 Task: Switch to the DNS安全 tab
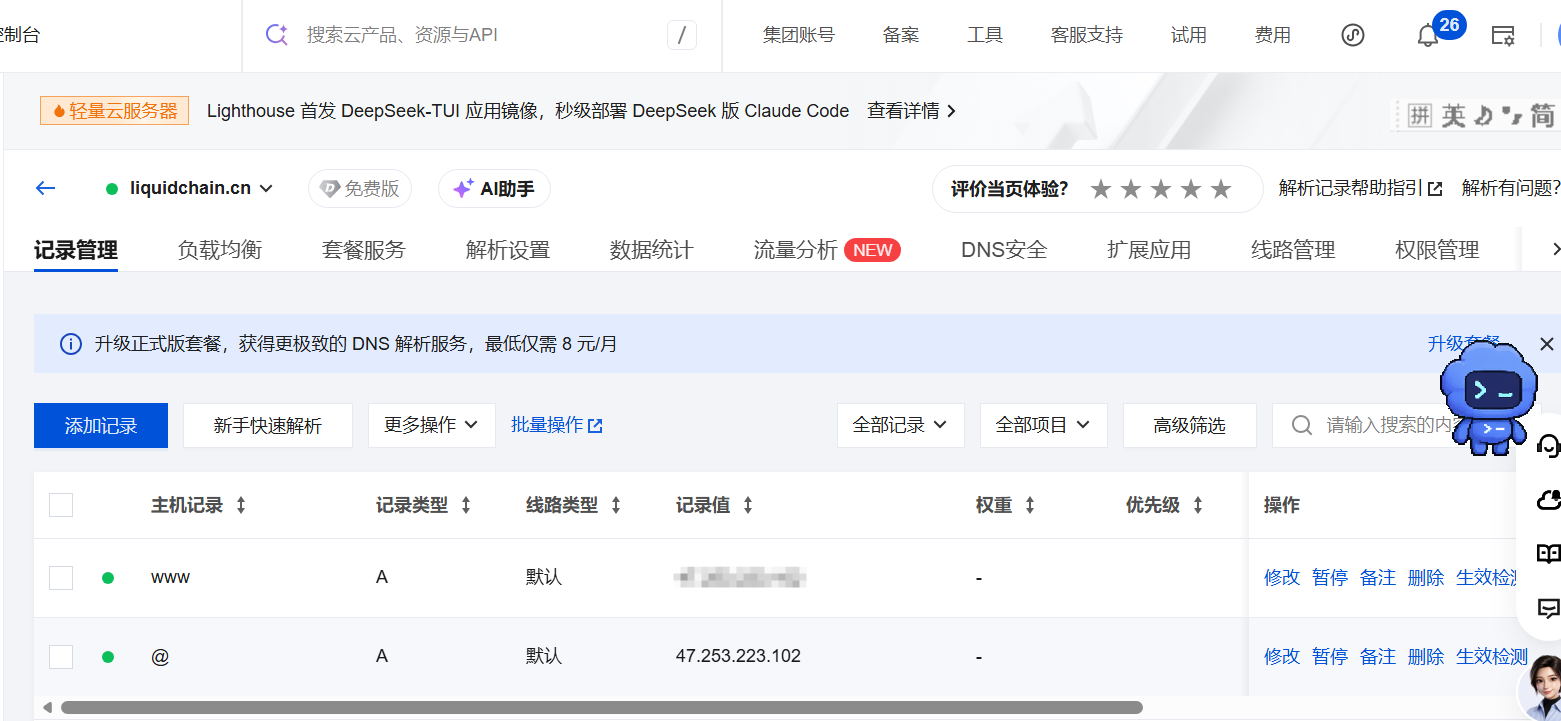coord(1004,249)
